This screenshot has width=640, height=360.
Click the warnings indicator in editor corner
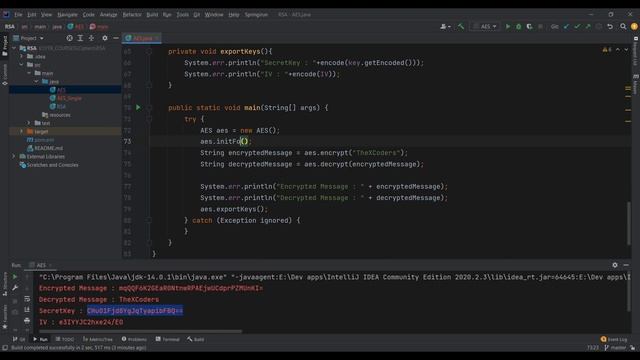coord(607,50)
